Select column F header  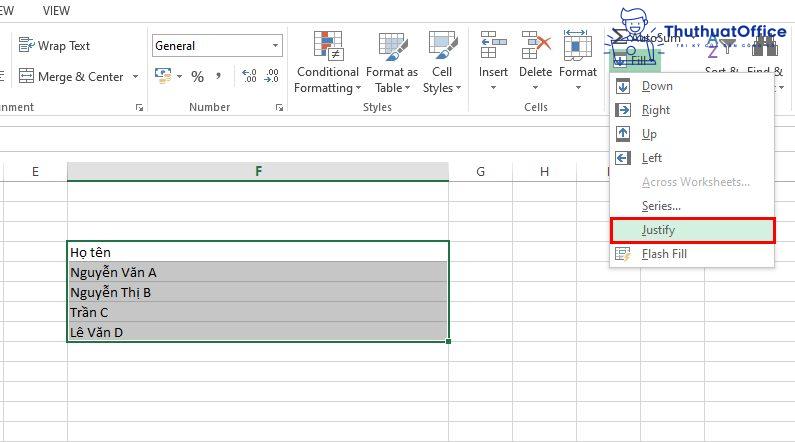click(258, 171)
